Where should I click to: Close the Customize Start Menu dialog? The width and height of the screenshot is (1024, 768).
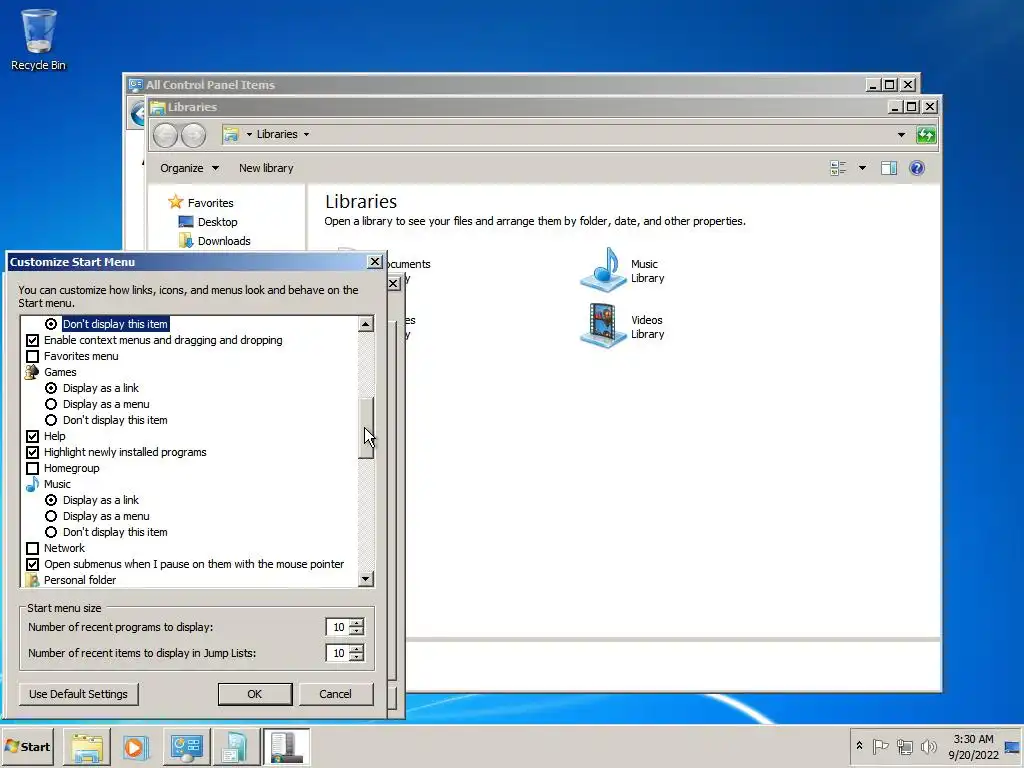coord(375,262)
